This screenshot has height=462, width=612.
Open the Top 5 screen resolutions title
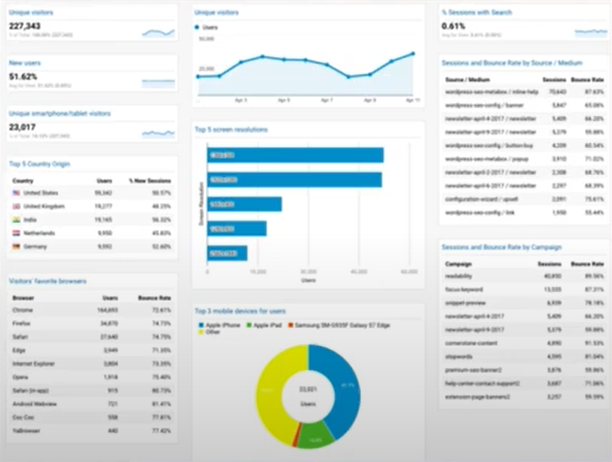pos(231,130)
